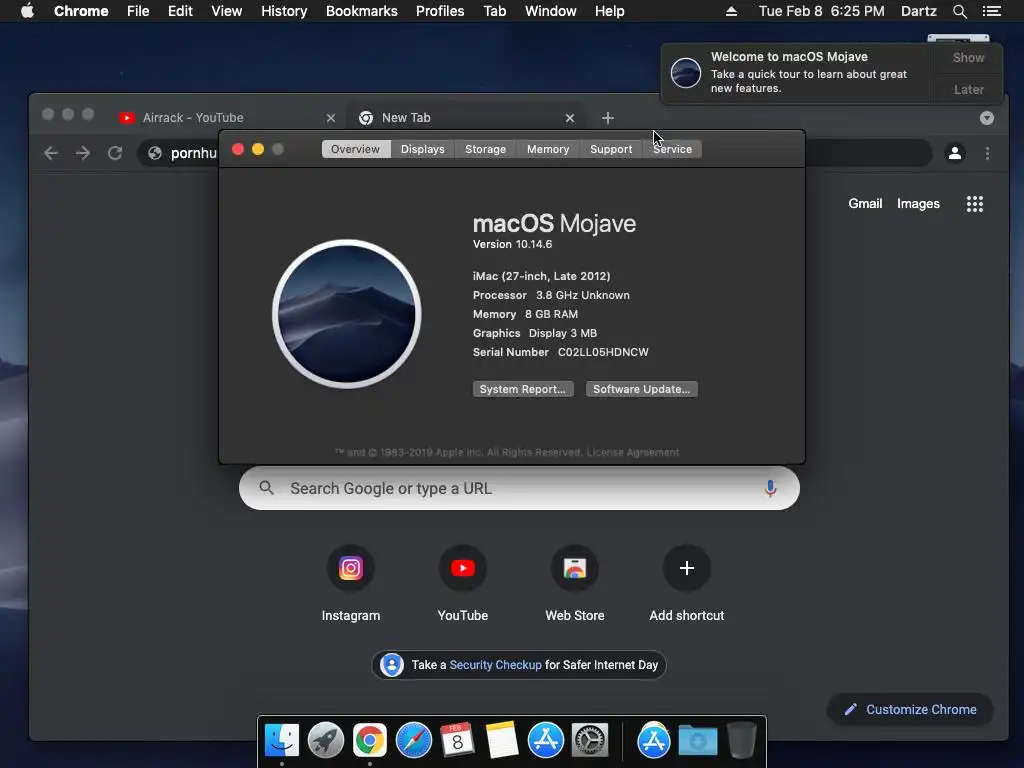Click the Software Update button

coord(641,389)
